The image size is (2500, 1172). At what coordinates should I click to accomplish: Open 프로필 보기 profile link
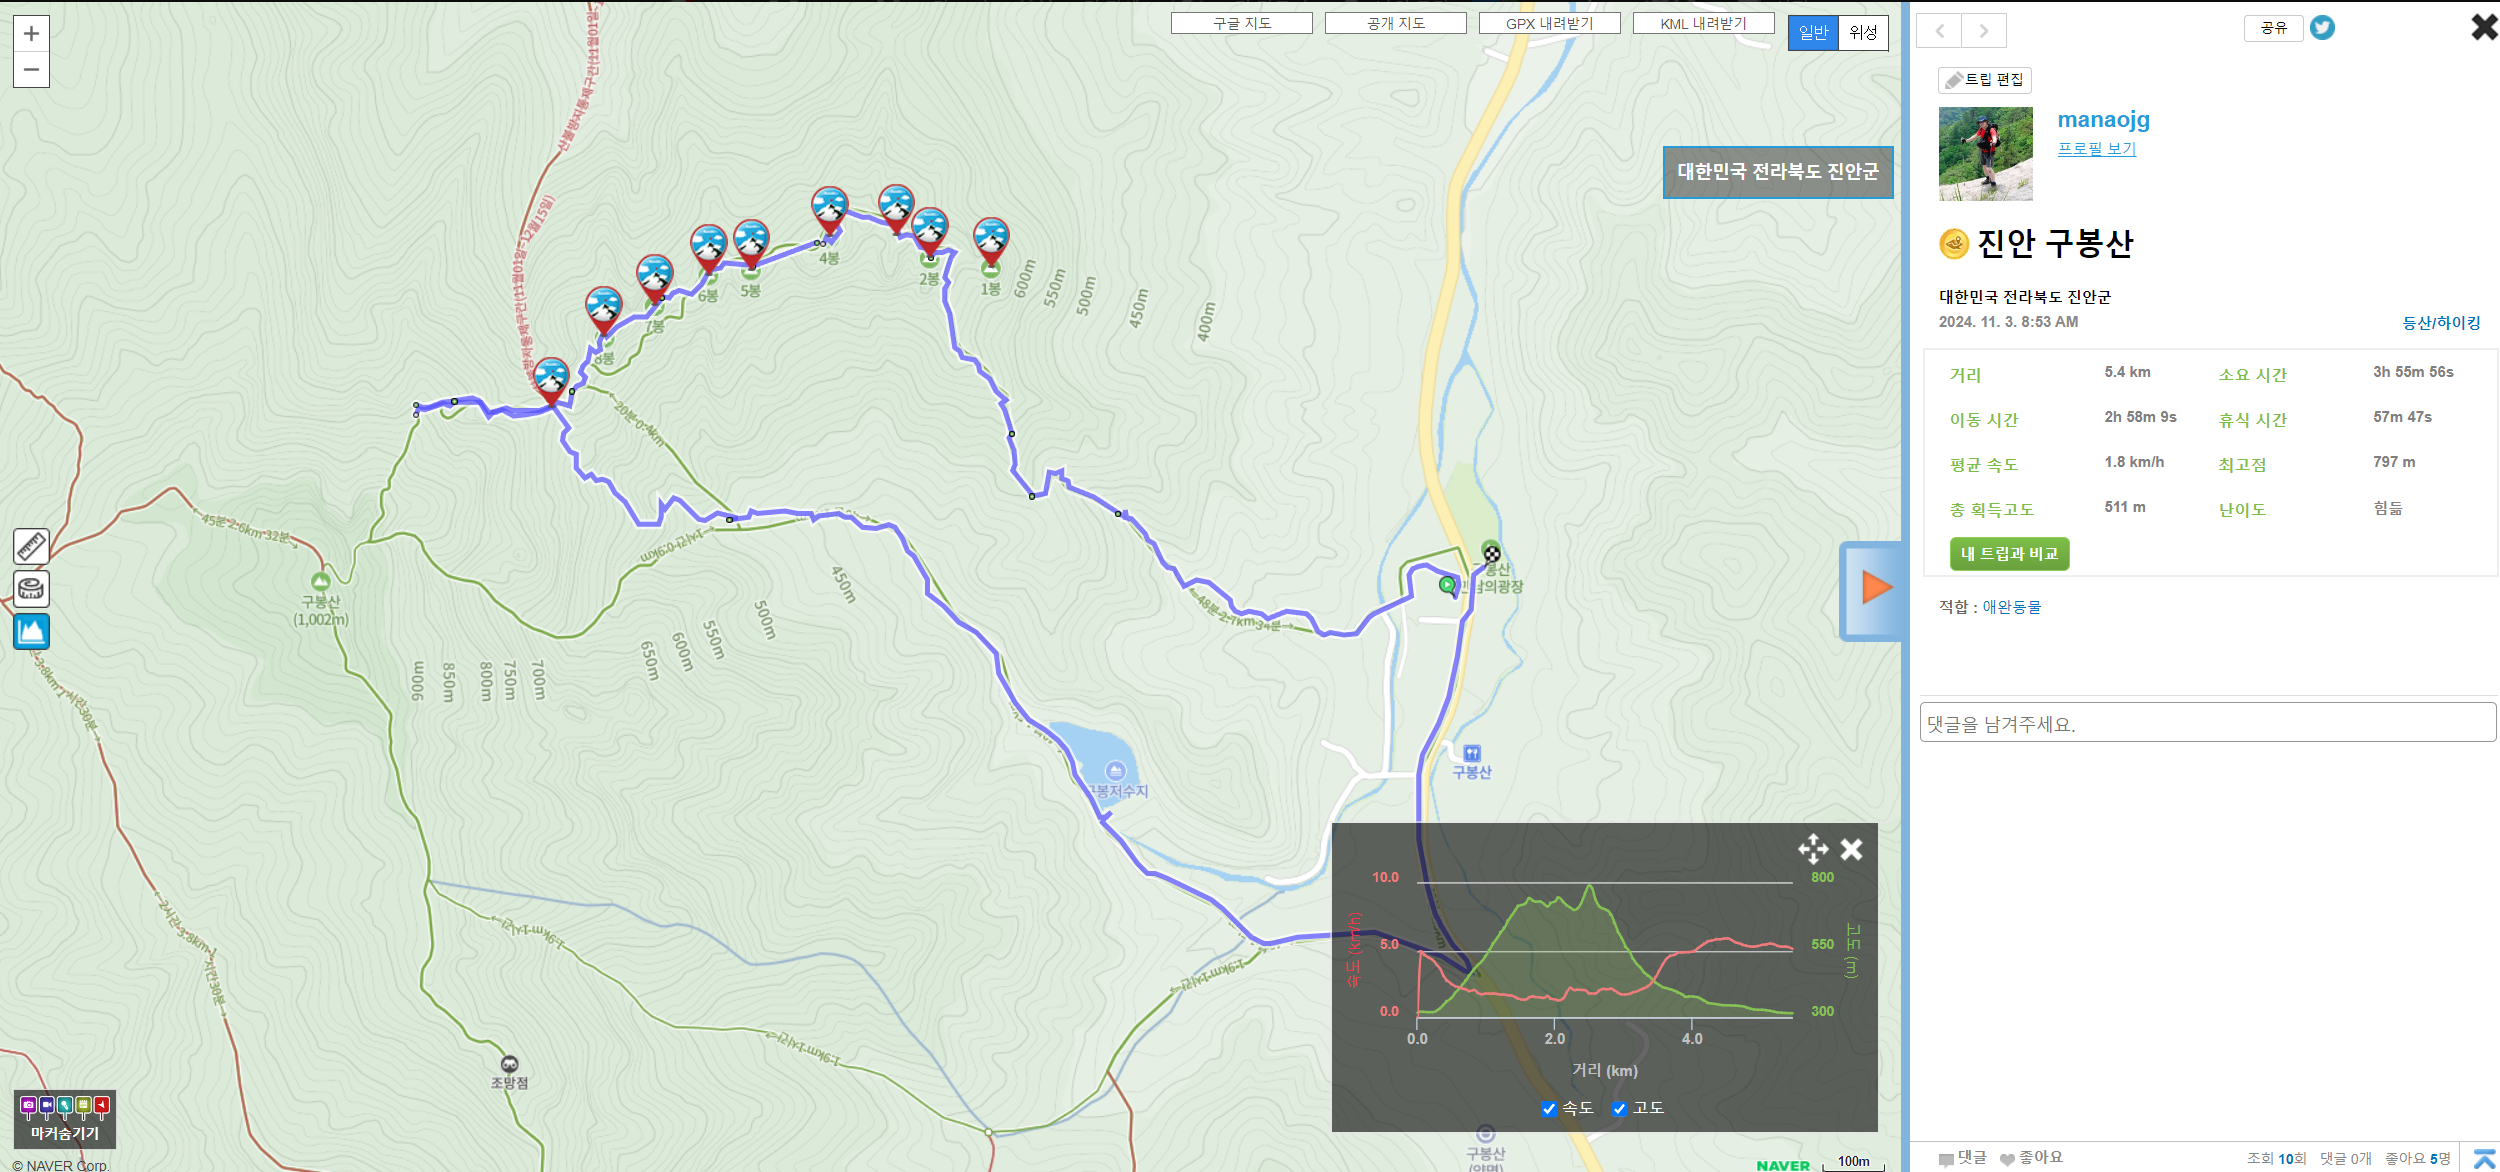pyautogui.click(x=2096, y=148)
